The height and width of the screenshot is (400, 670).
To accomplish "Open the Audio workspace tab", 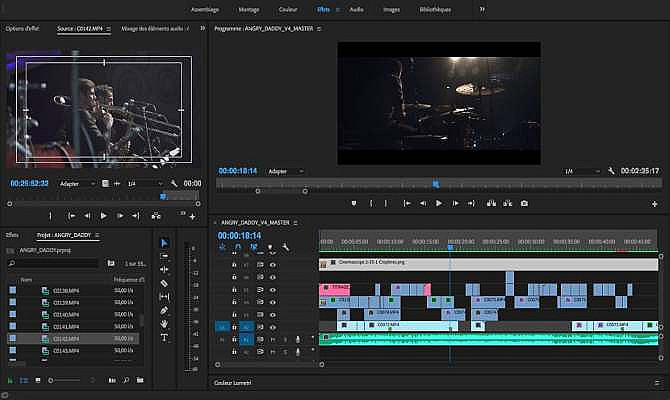I will [356, 9].
